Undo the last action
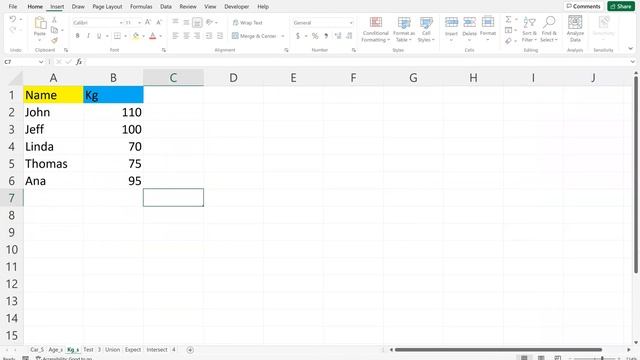Viewport: 640px width, 360px height. 13,20
